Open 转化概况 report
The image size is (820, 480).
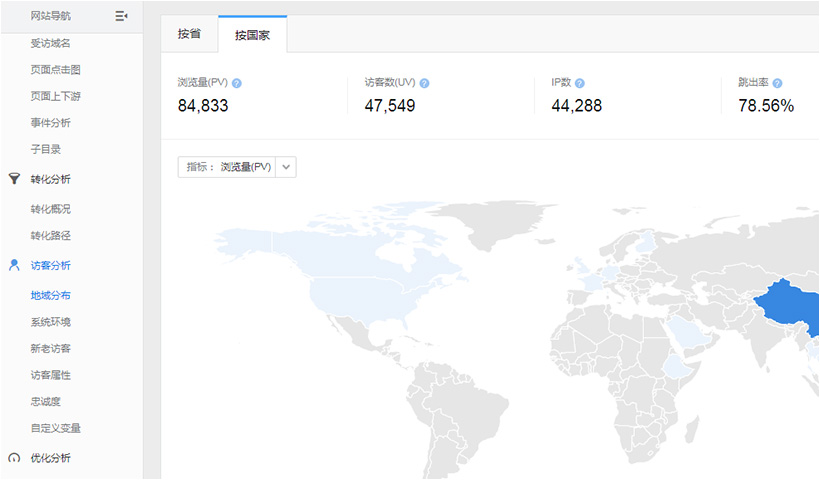coord(51,209)
